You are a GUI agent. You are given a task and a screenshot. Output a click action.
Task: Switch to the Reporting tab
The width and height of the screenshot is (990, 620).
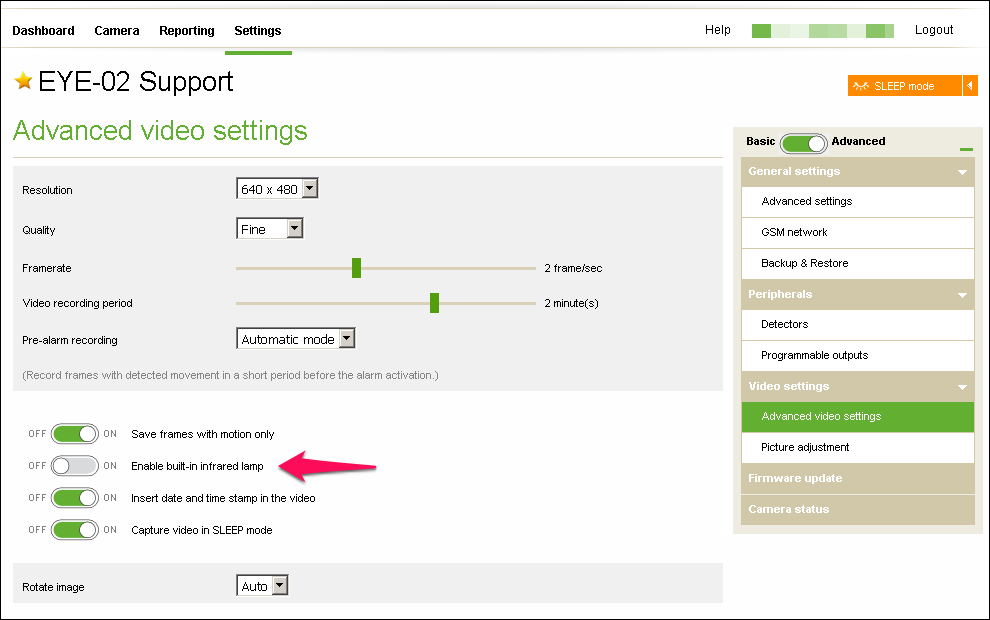click(x=187, y=31)
